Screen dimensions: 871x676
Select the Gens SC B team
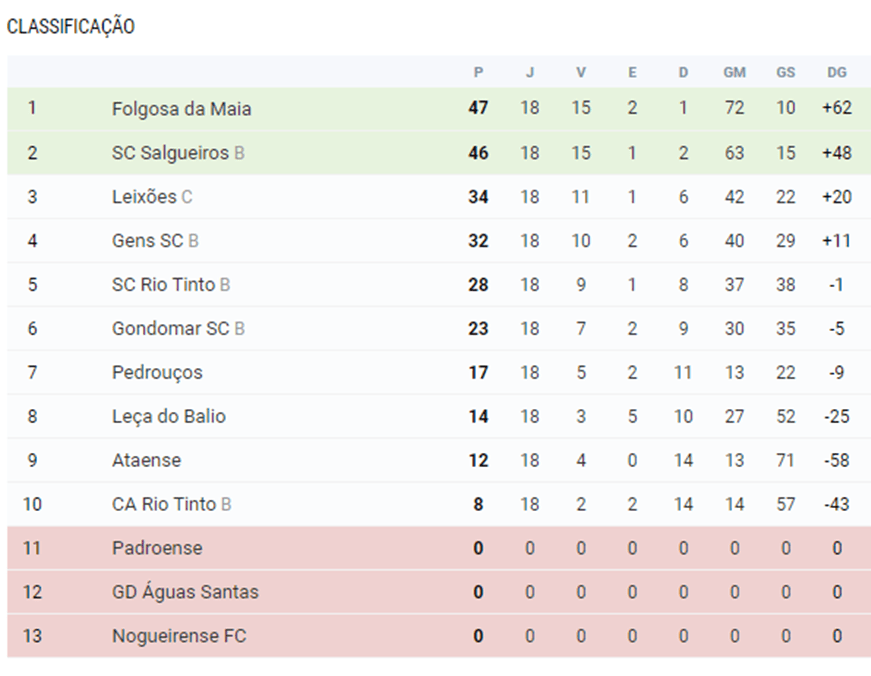click(155, 241)
